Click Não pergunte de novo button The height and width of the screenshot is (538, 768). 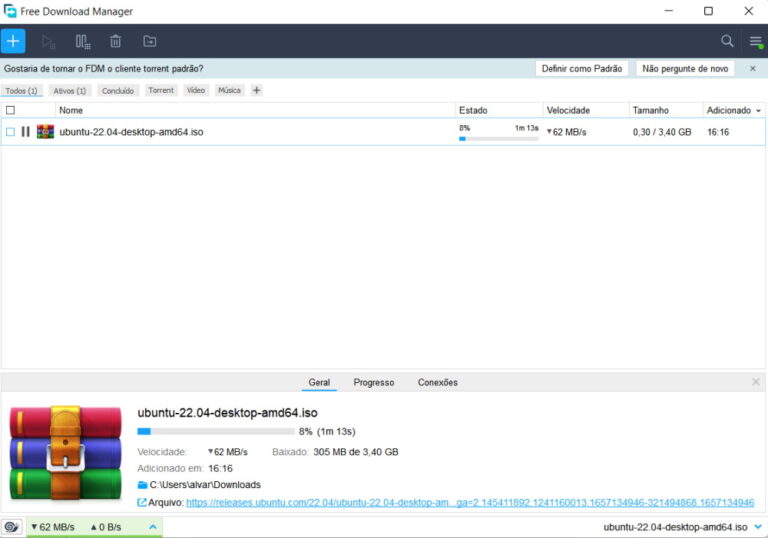point(685,69)
